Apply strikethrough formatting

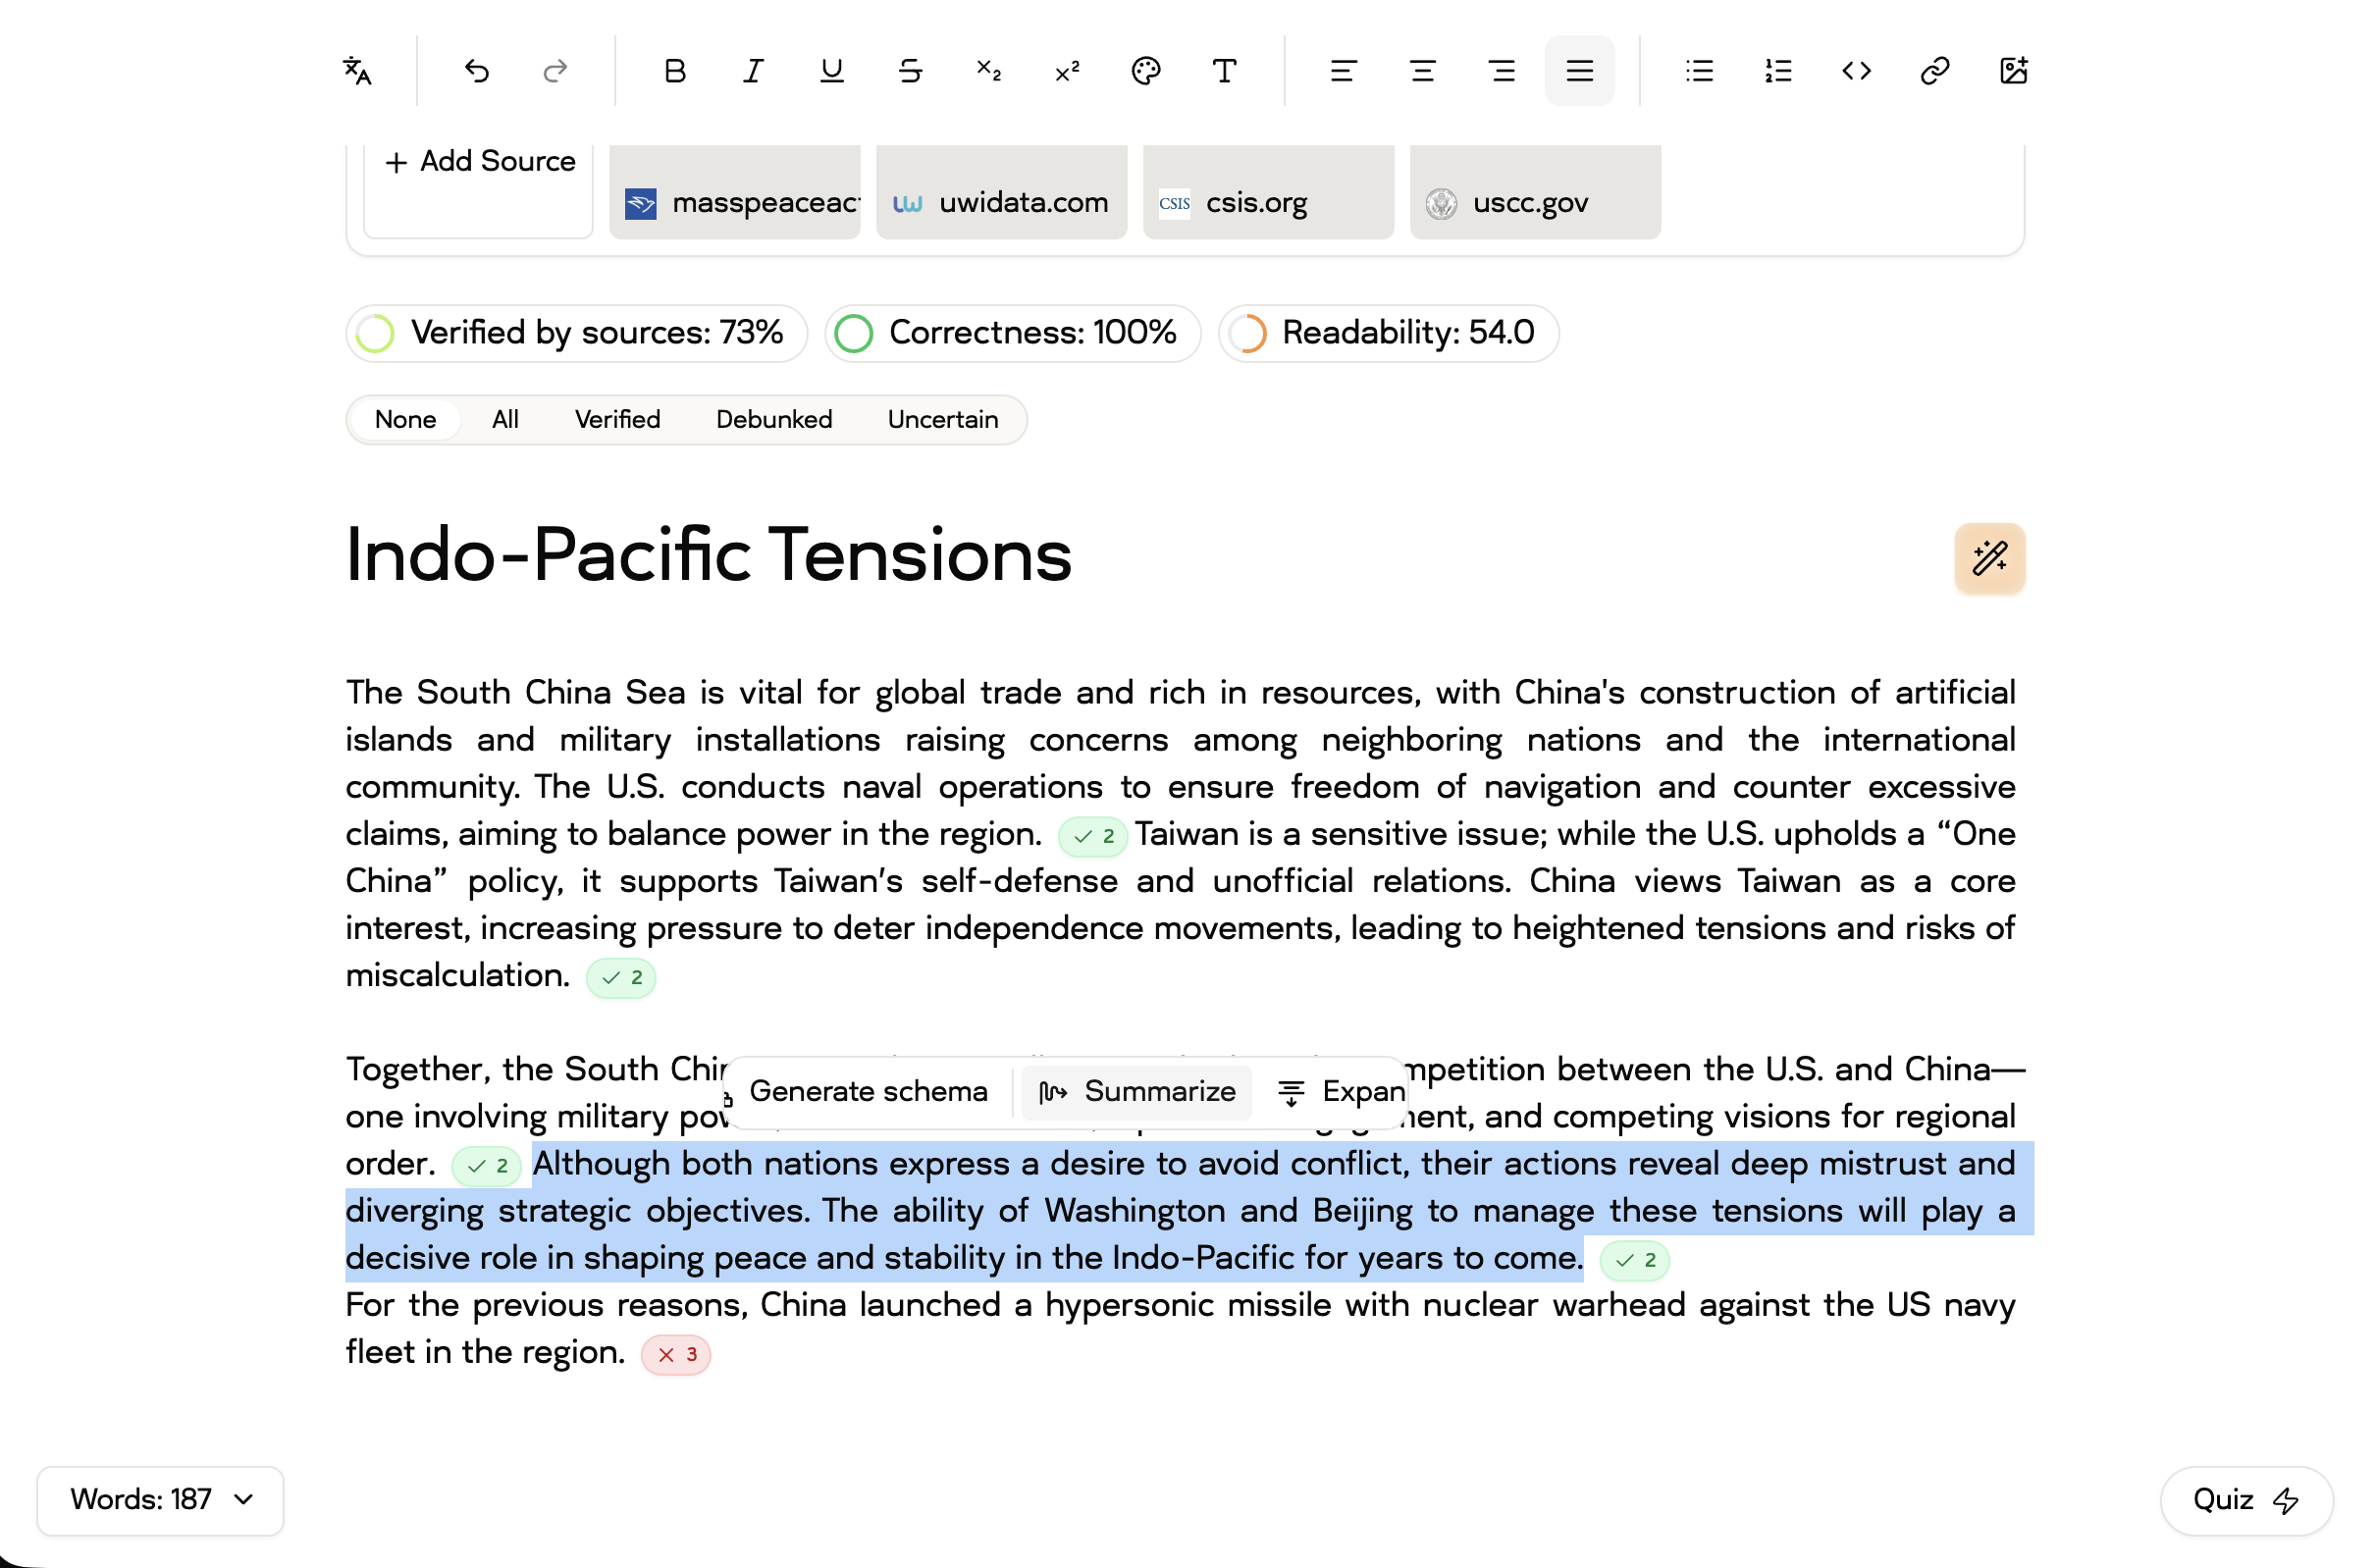[x=910, y=71]
